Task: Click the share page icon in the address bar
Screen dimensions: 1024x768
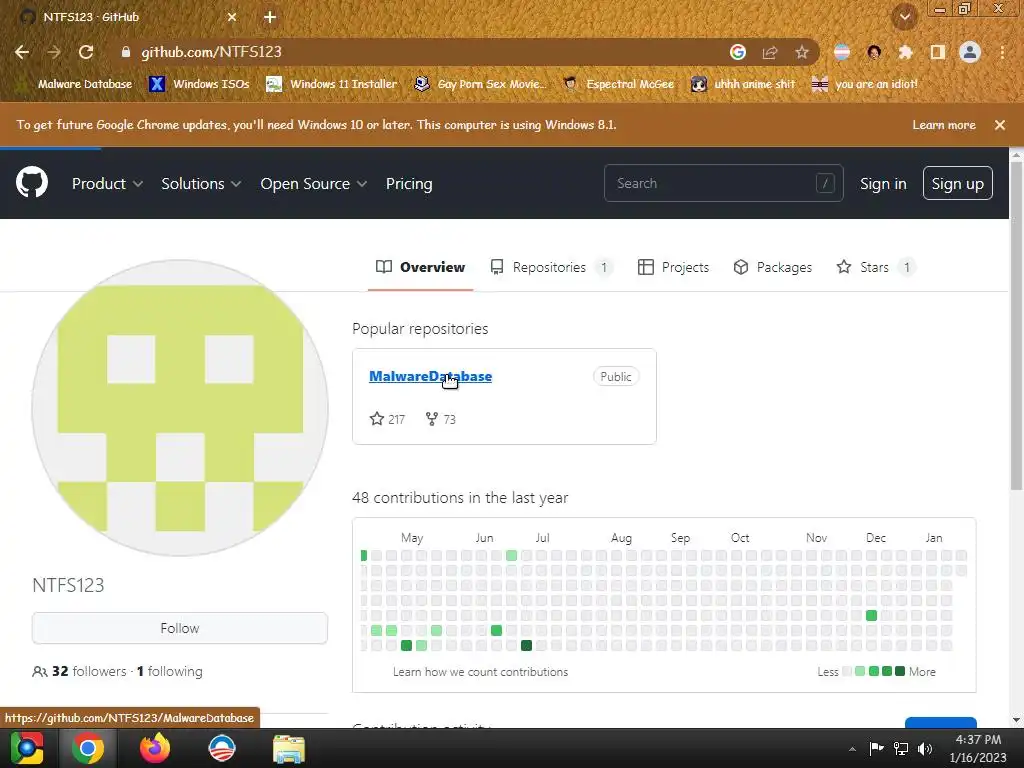Action: pyautogui.click(x=770, y=52)
